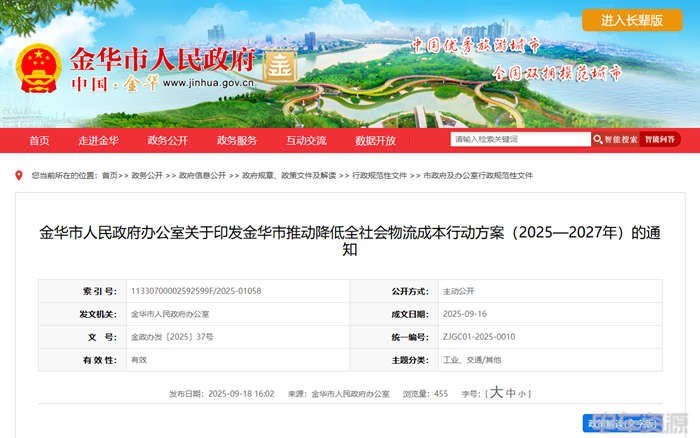Set font size to 小
Viewport: 700px width, 438px height.
(x=523, y=394)
